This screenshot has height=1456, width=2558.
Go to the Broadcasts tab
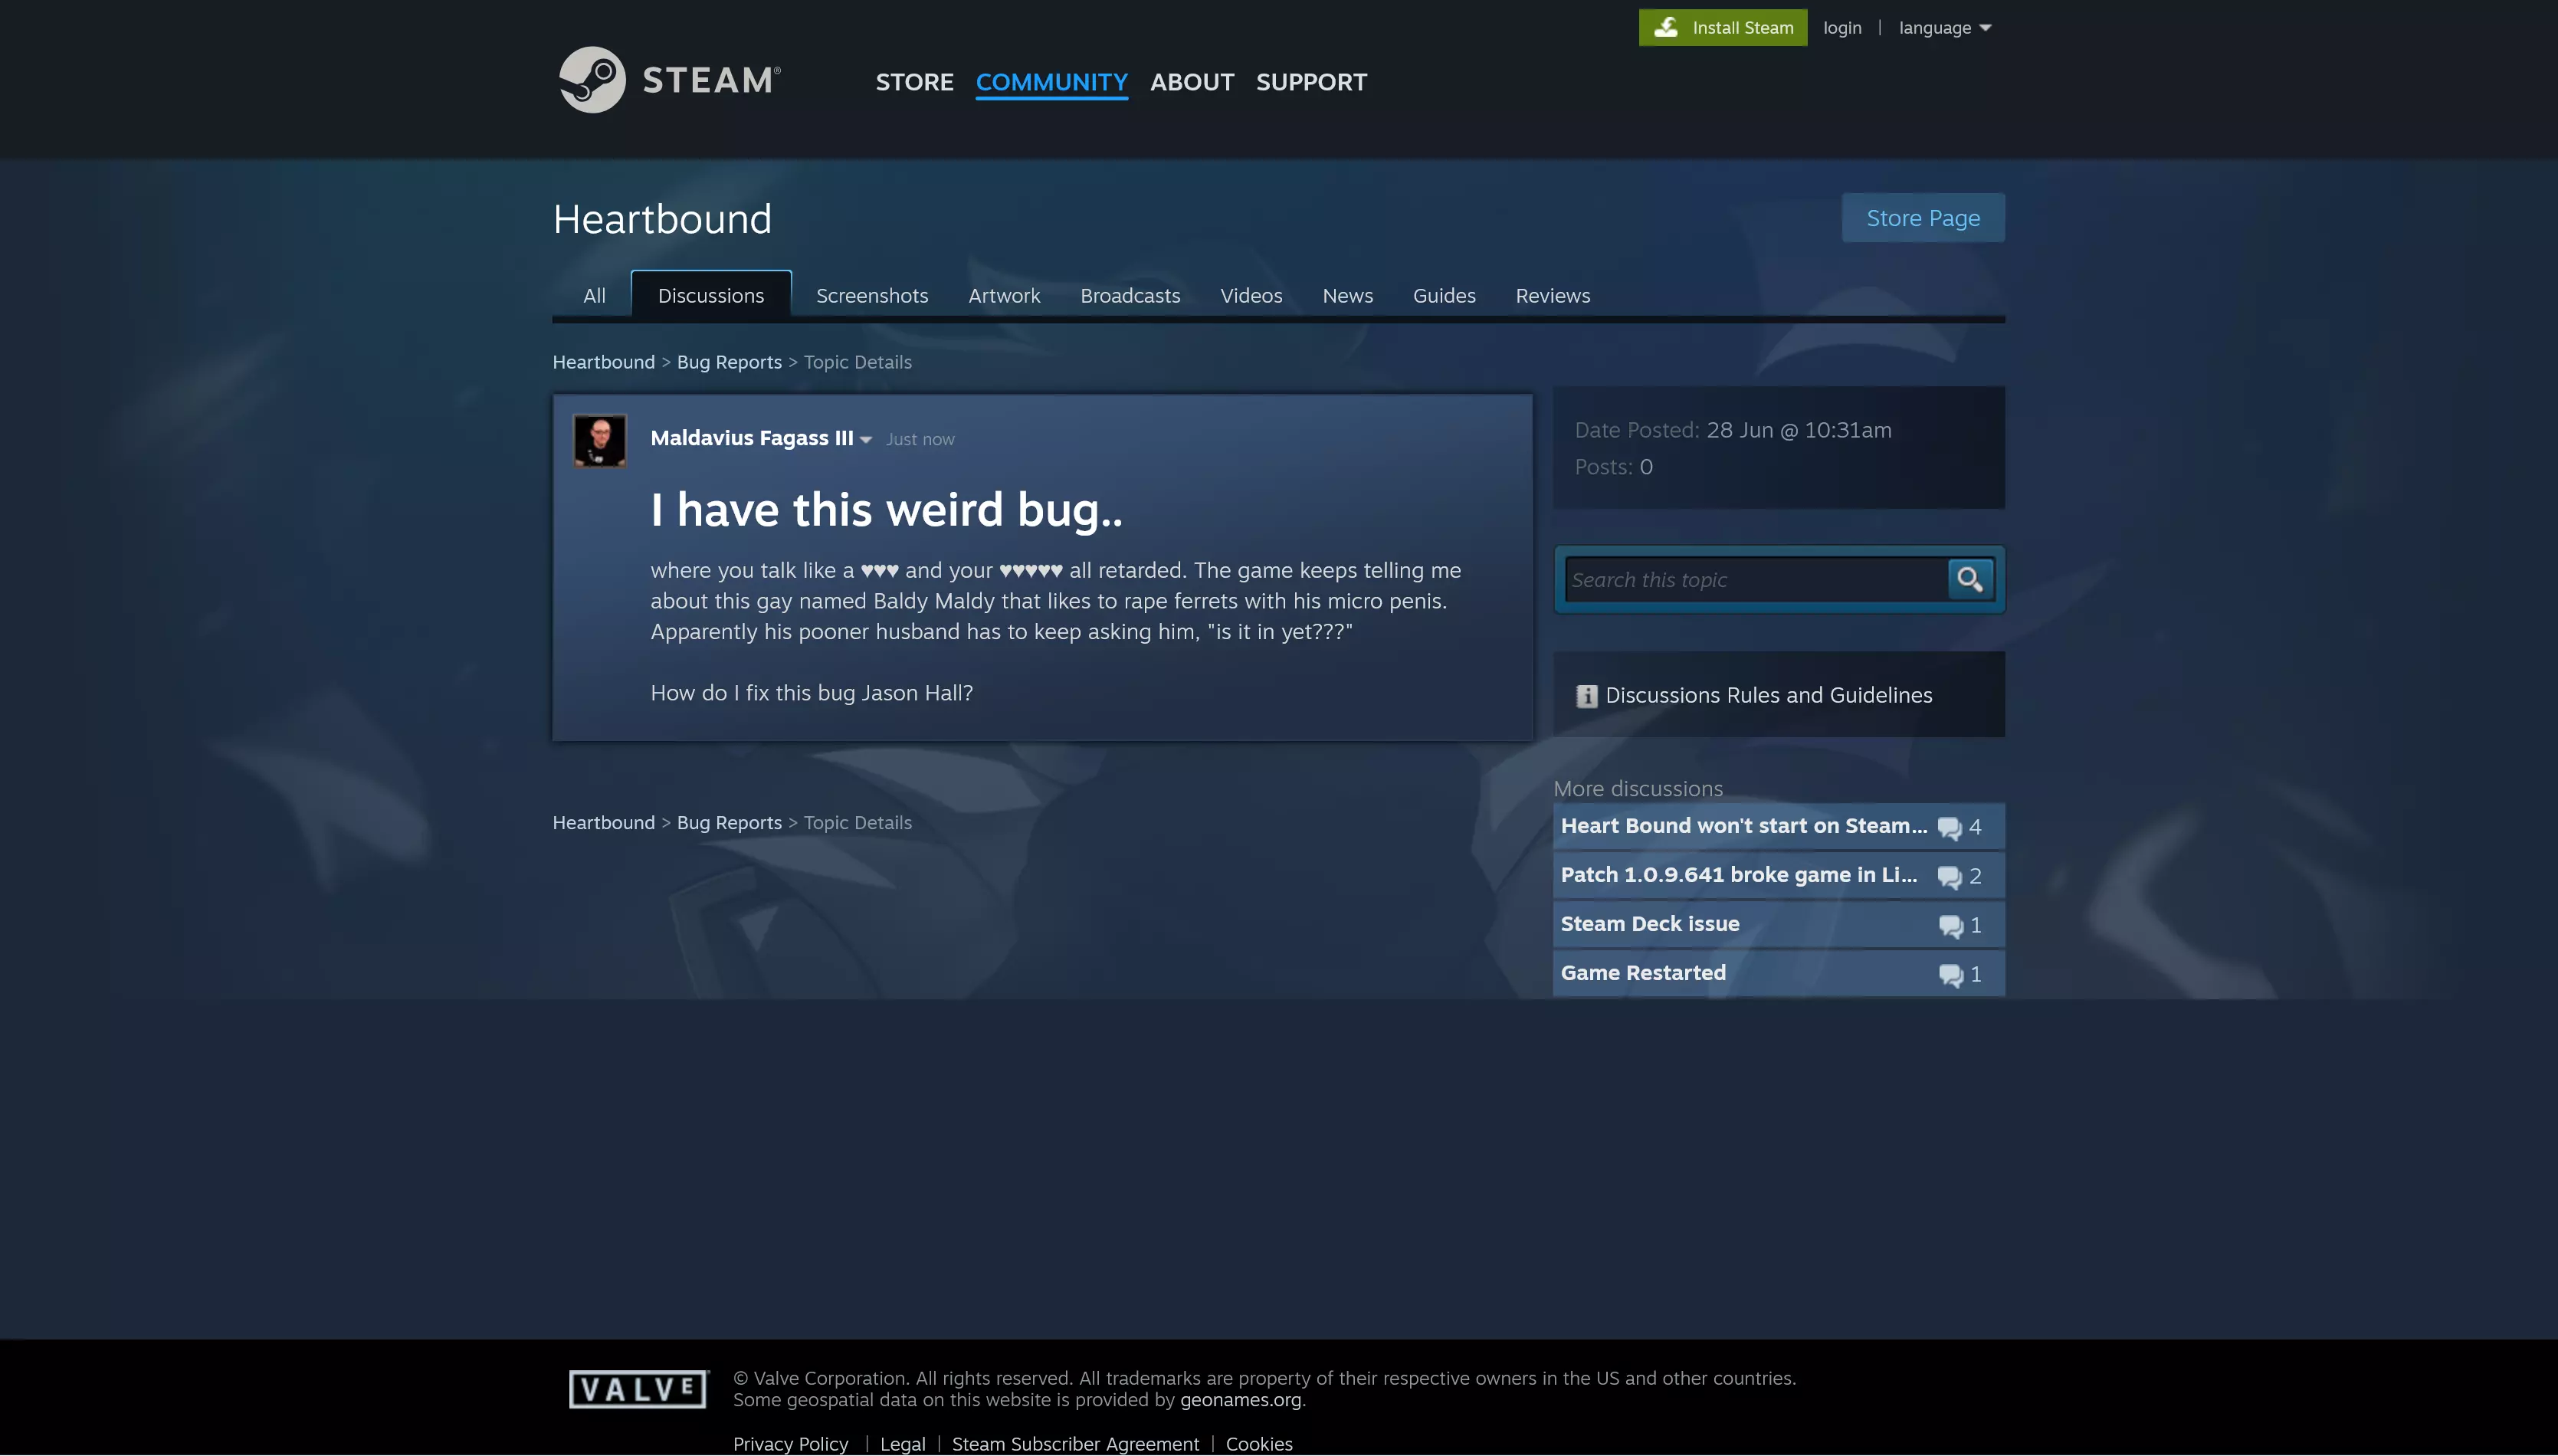pyautogui.click(x=1130, y=296)
